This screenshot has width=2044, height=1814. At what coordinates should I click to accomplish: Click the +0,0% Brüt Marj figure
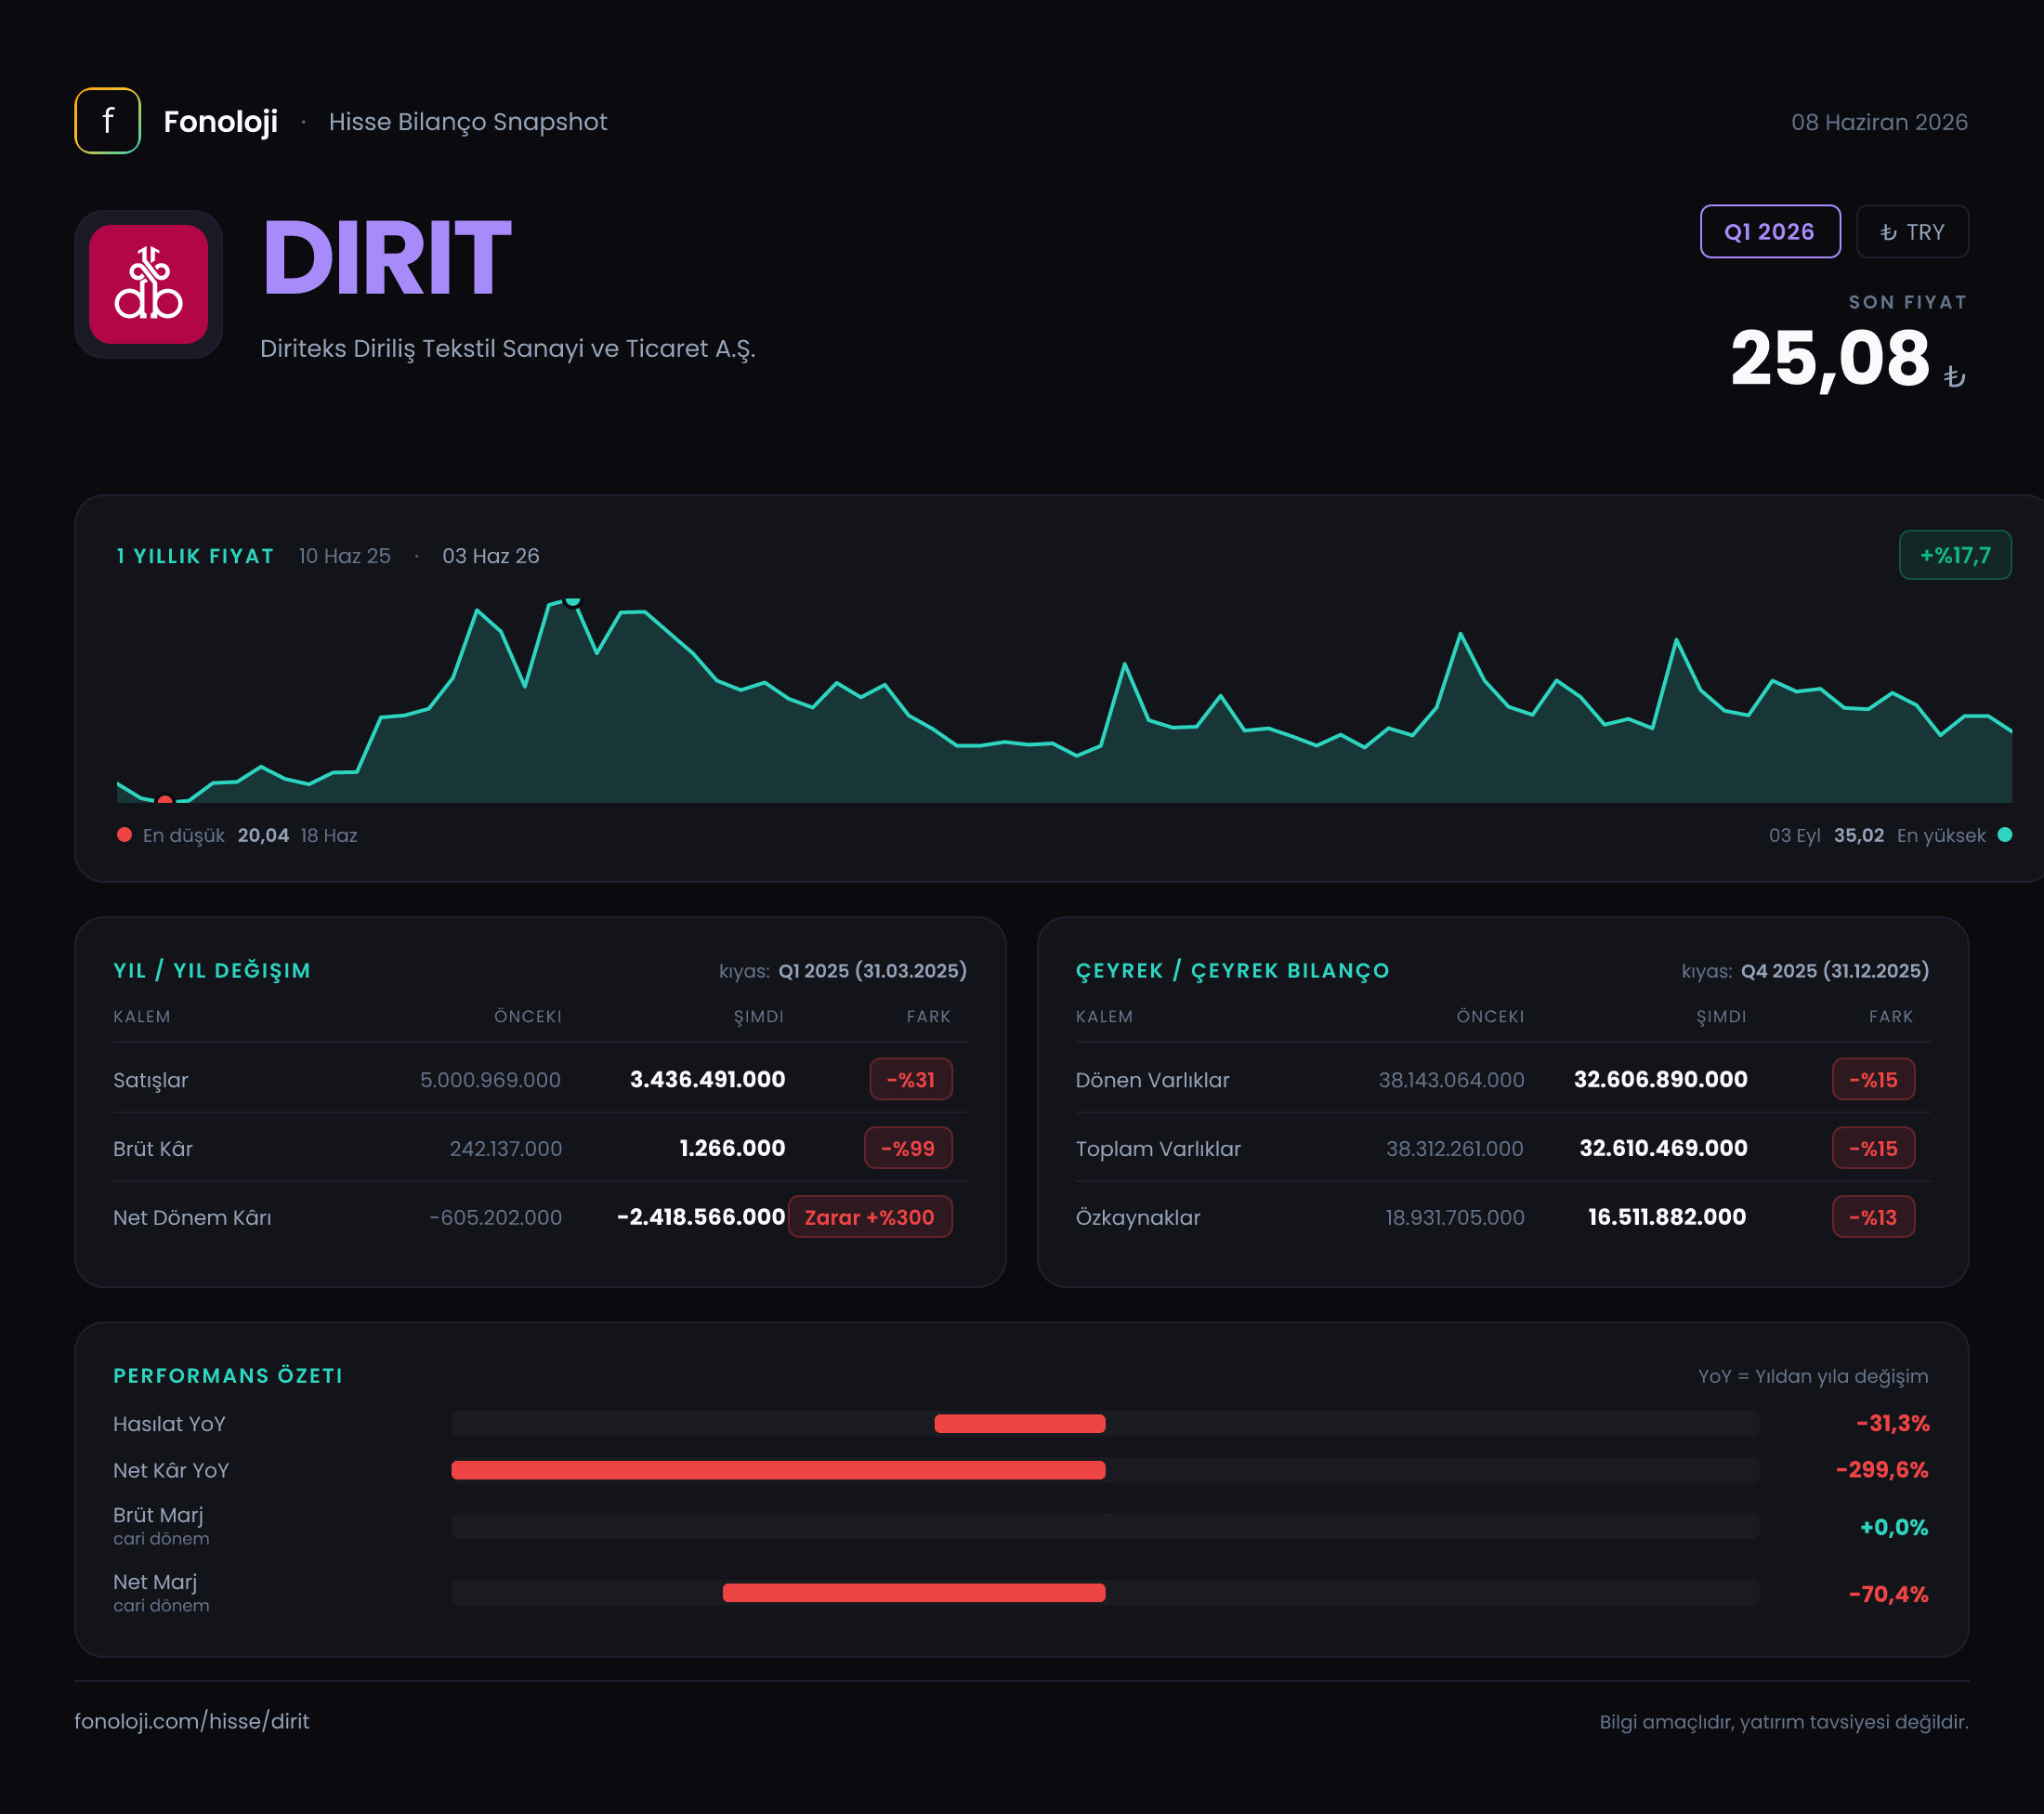click(1893, 1527)
